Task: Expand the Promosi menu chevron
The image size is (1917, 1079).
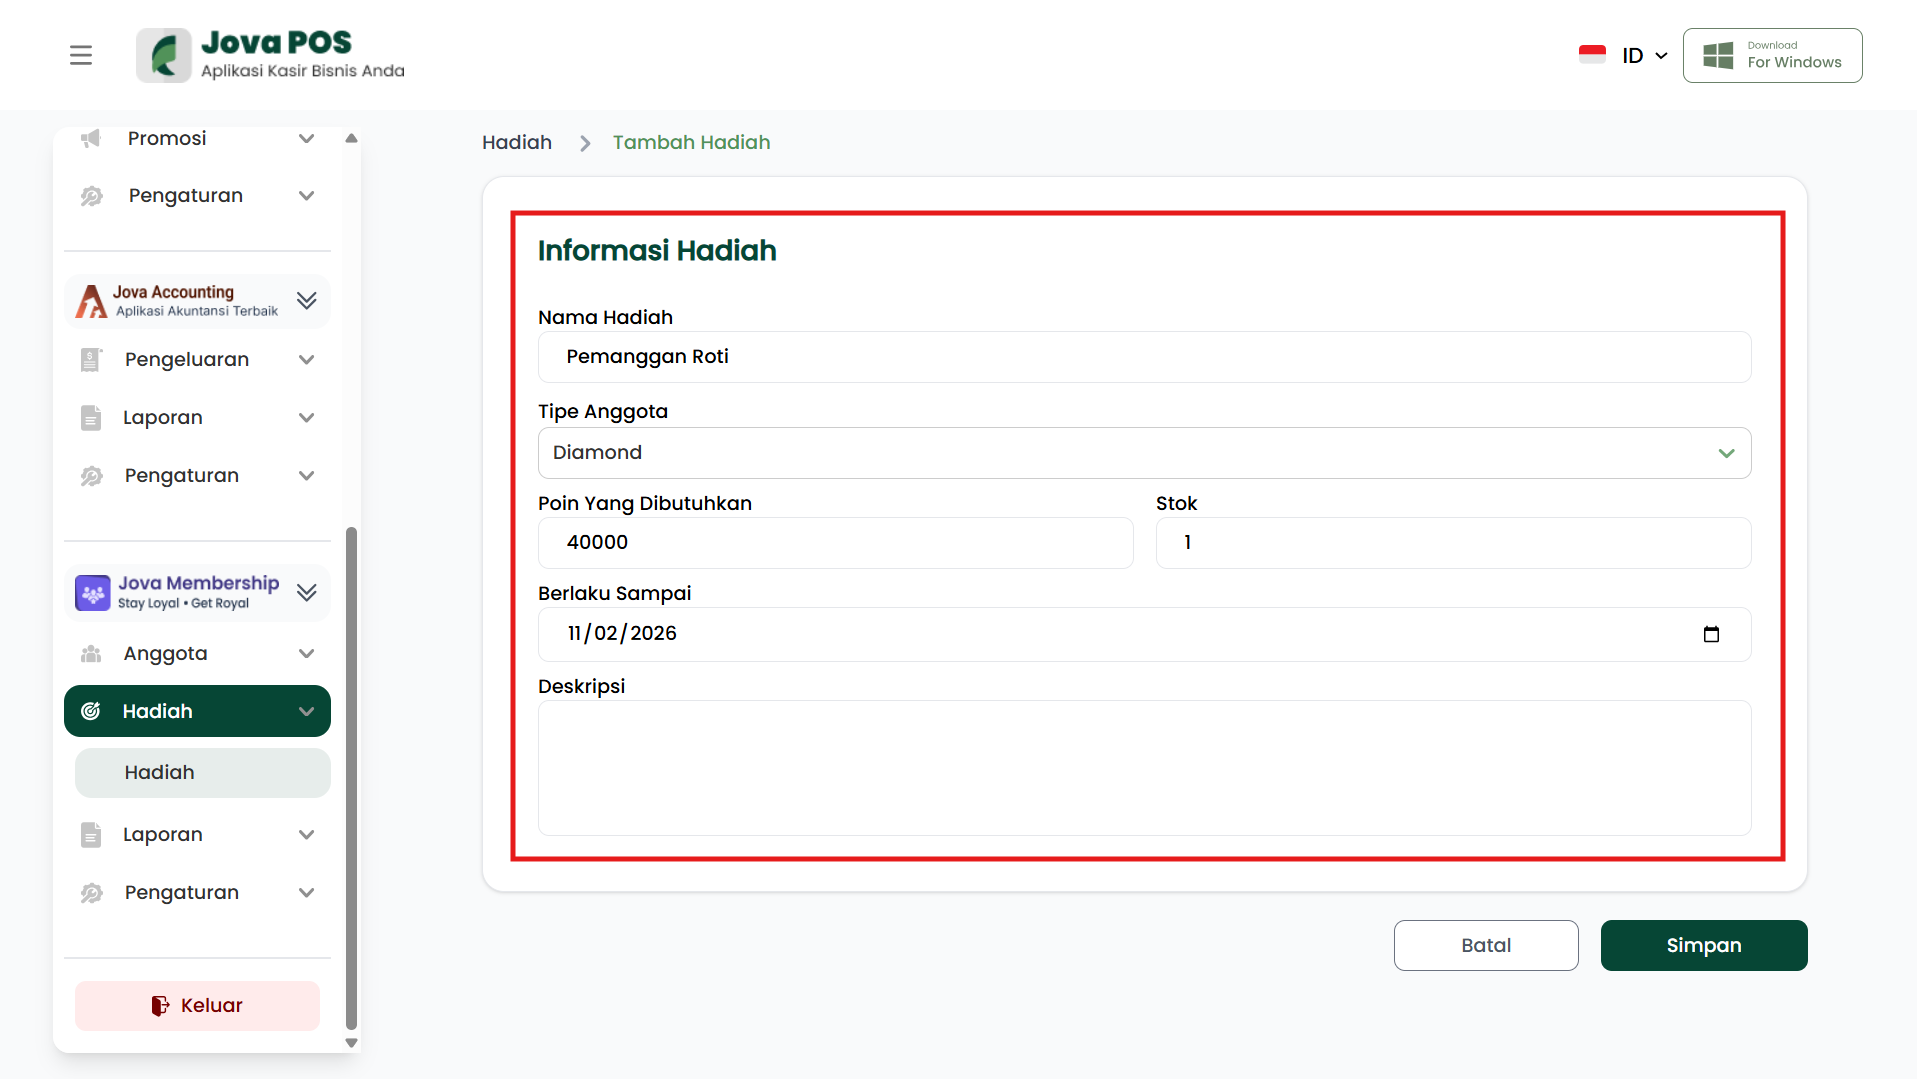Action: (x=306, y=138)
